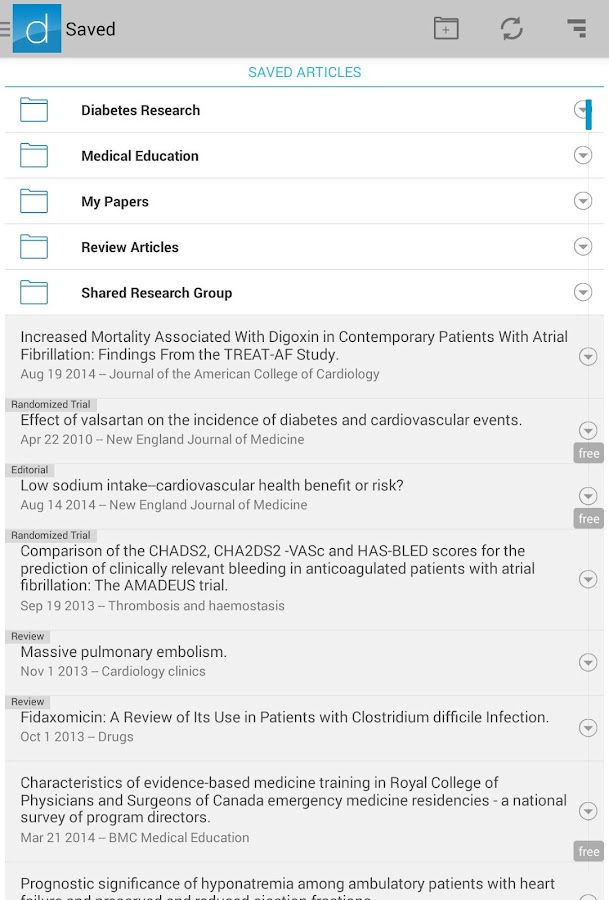Open options arrow for Massive pulmonary embolism

588,662
